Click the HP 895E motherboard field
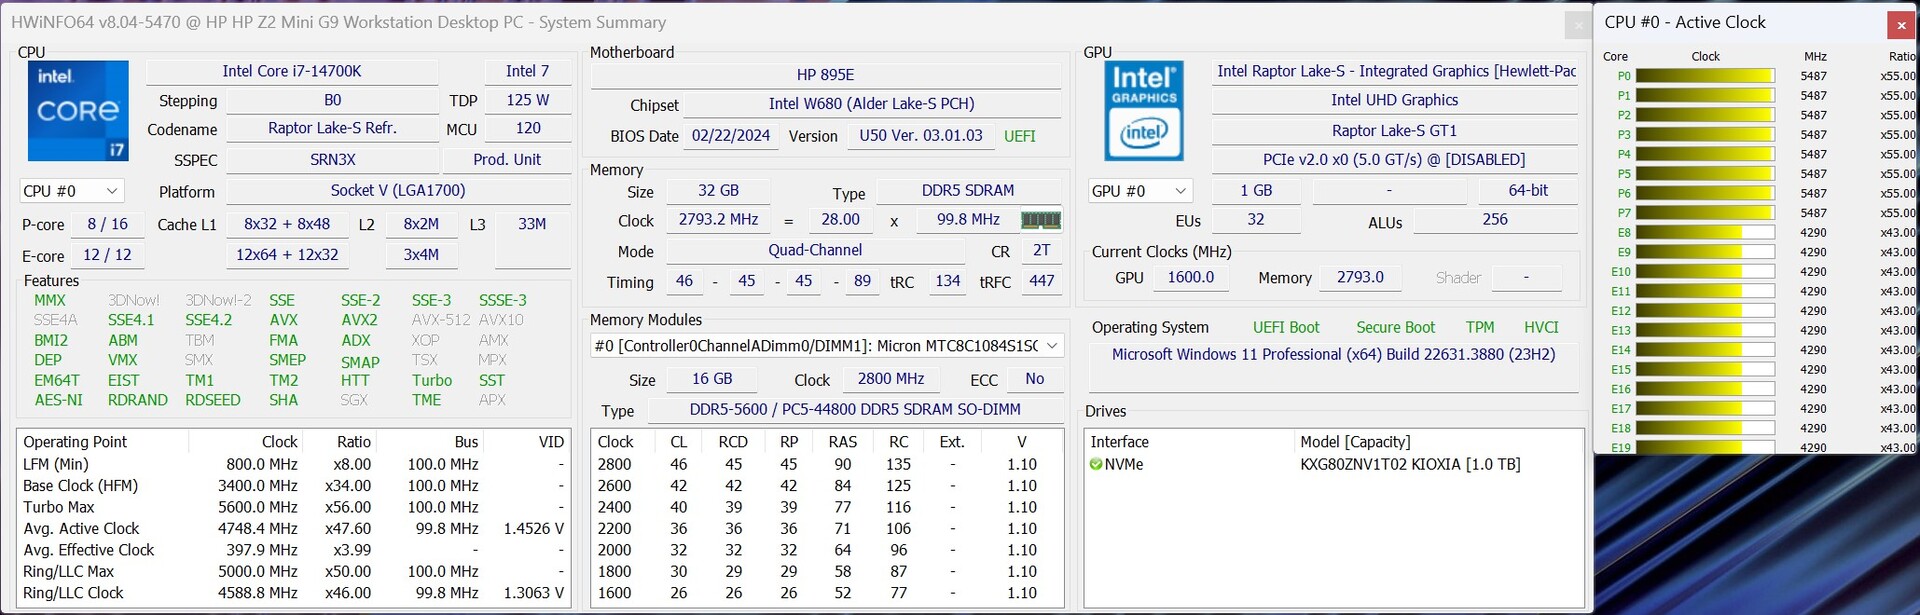Image resolution: width=1920 pixels, height=615 pixels. tap(825, 75)
